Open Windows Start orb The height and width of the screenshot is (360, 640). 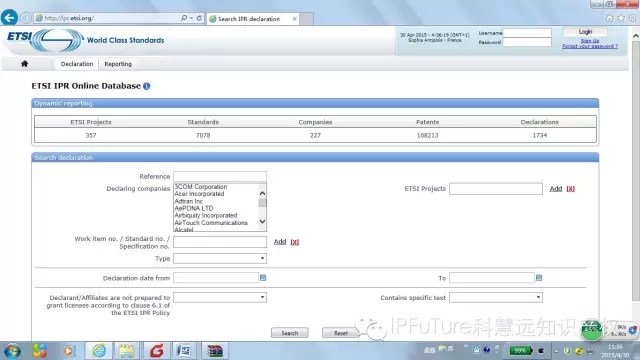[13, 351]
